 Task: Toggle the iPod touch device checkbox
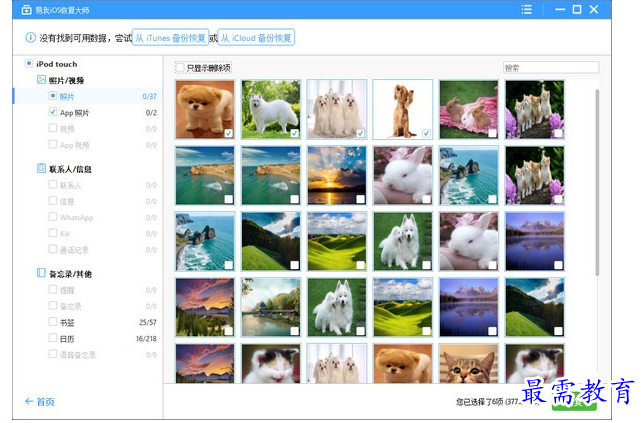29,63
